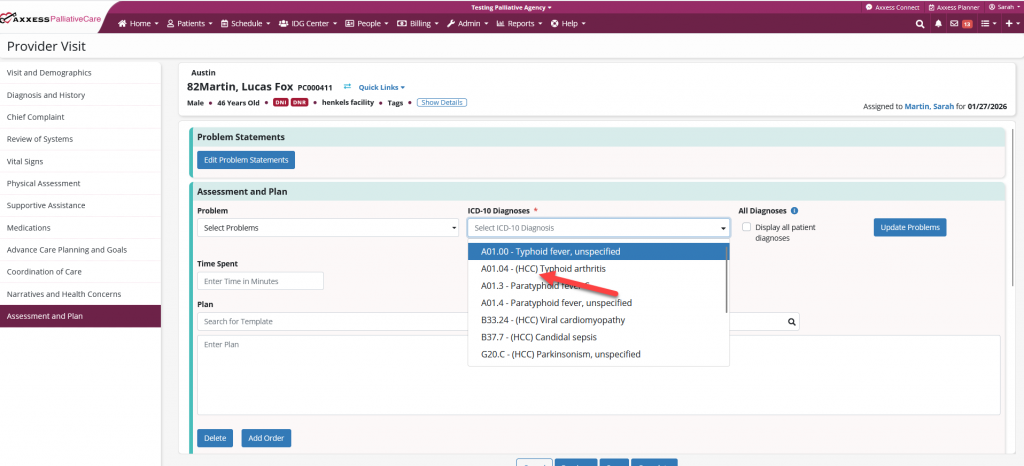Open the messages envelope inbox

tap(954, 23)
